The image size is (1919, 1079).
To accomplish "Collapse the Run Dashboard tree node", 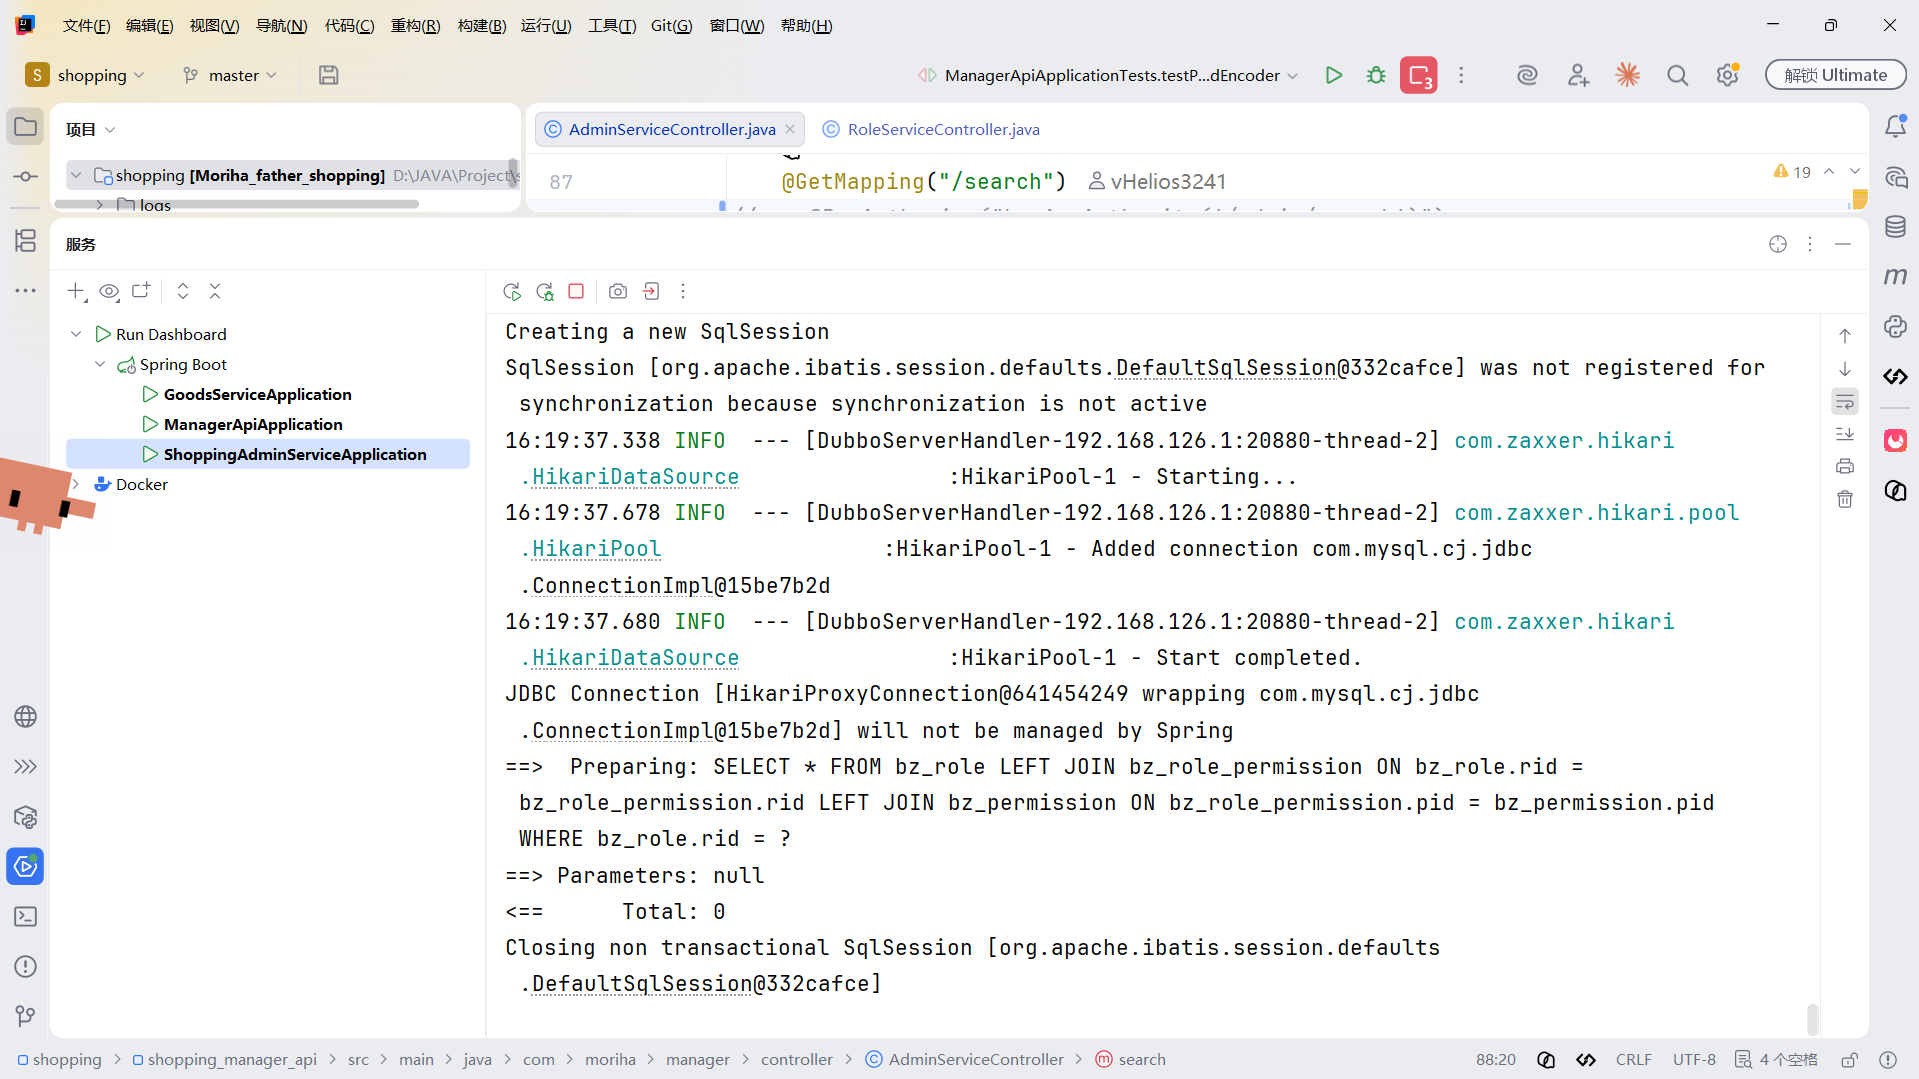I will click(76, 334).
